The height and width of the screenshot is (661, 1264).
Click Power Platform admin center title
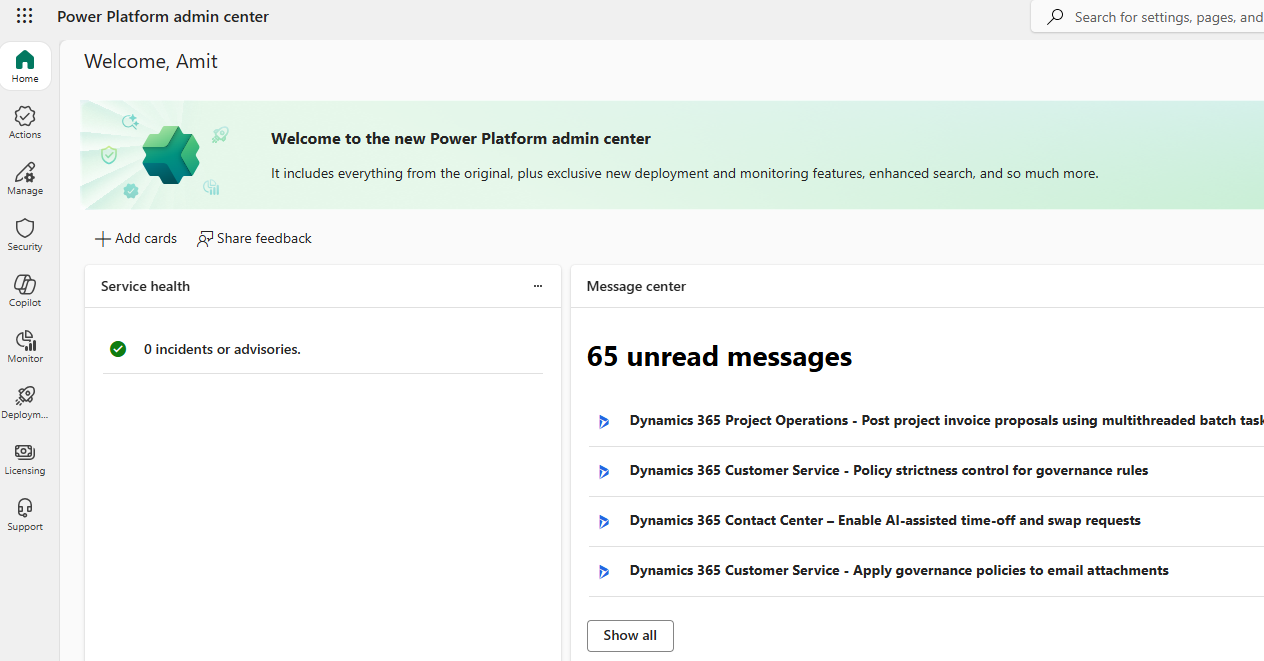[163, 16]
